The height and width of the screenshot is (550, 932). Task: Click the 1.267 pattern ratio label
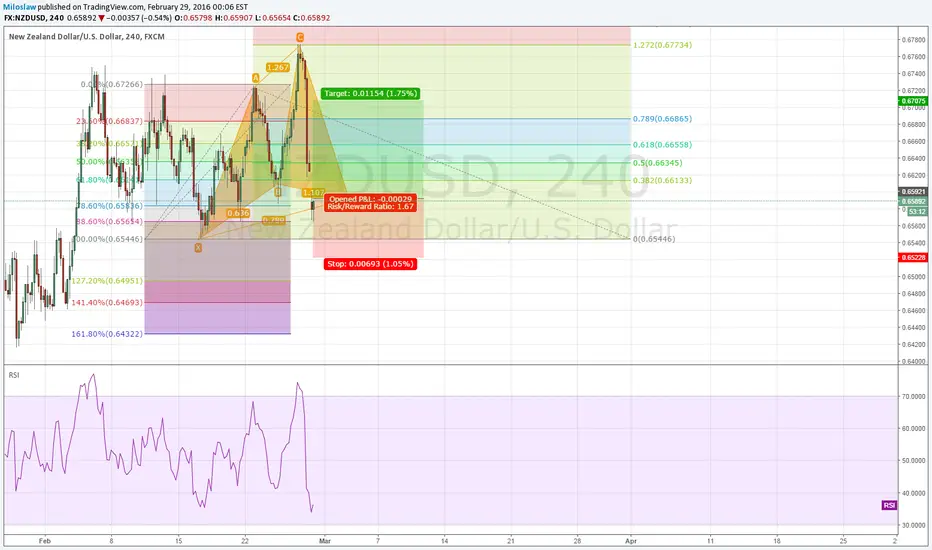click(278, 68)
